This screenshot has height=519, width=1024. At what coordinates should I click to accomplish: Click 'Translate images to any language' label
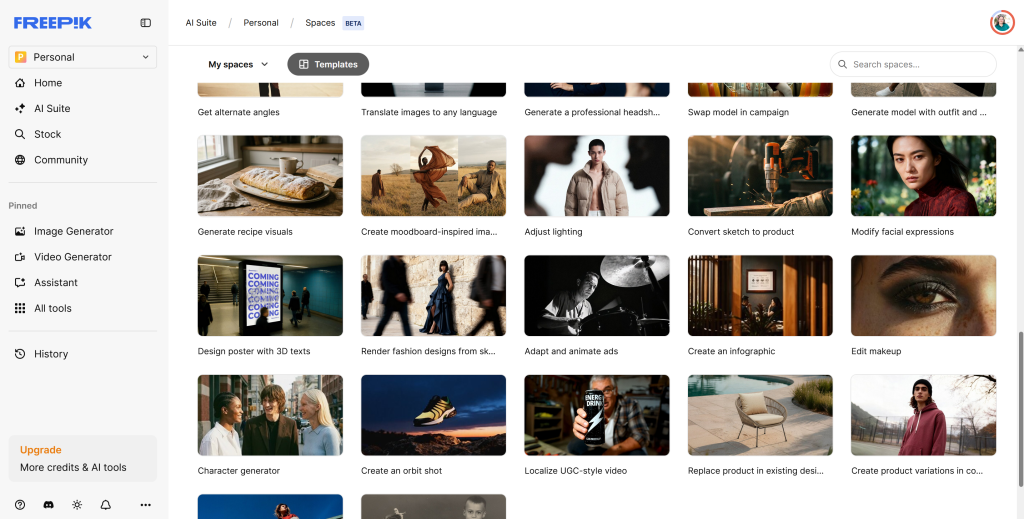429,112
